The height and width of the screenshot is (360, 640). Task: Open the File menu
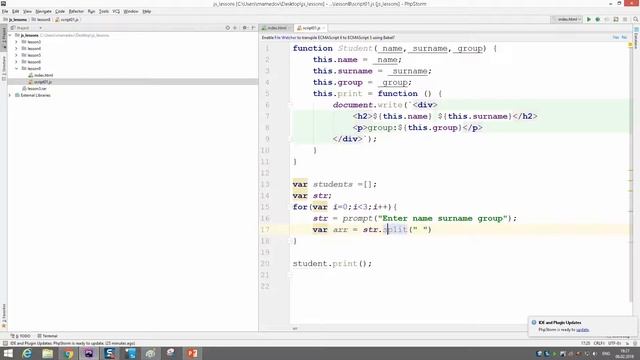click(5, 11)
